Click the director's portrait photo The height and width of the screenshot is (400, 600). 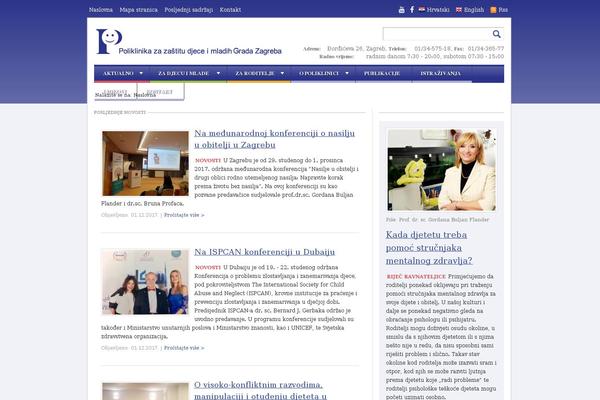pyautogui.click(x=442, y=170)
